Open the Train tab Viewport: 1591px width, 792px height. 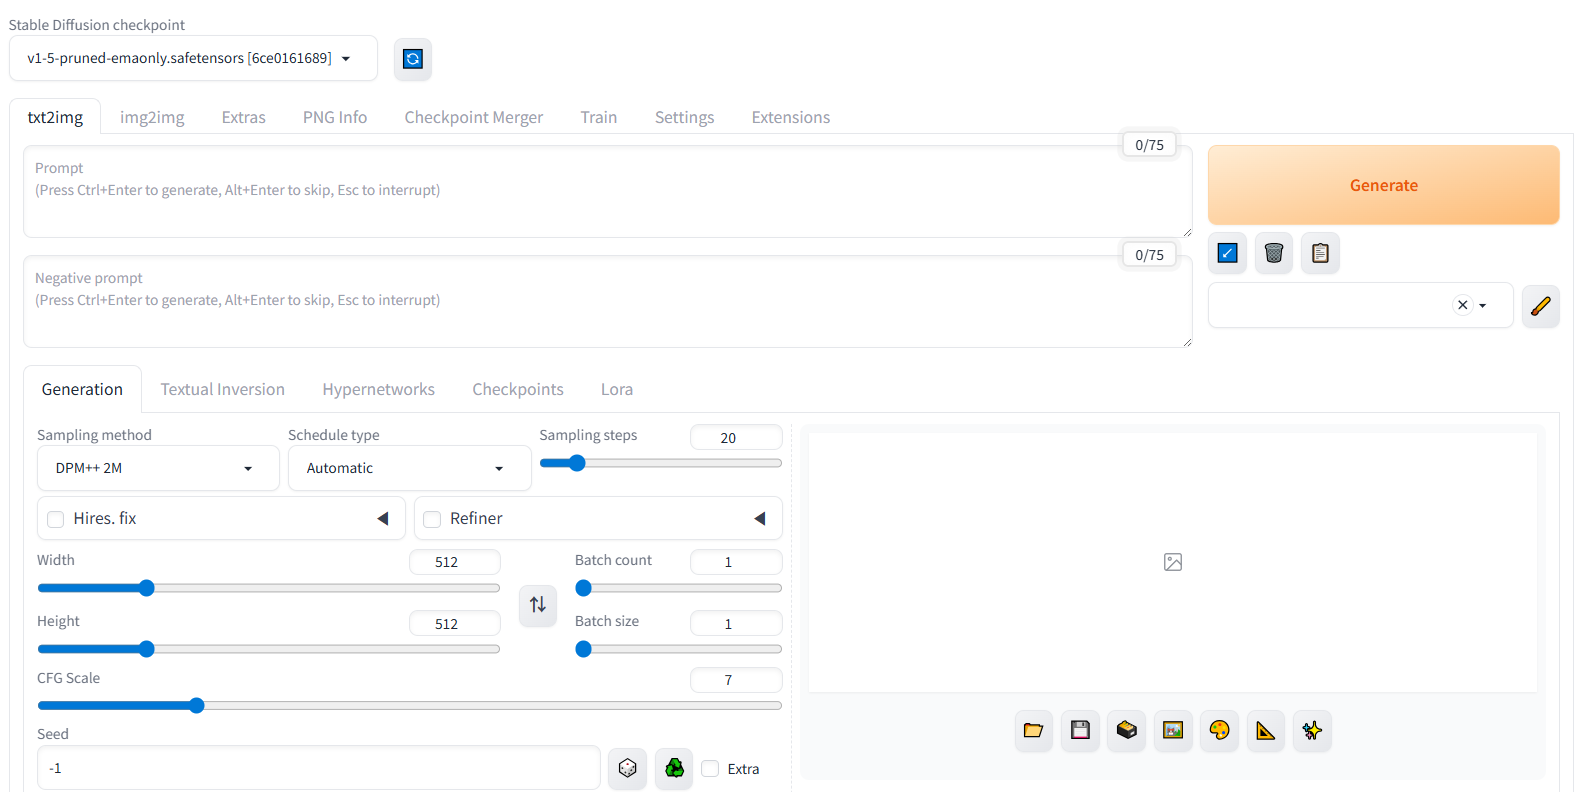(x=599, y=117)
